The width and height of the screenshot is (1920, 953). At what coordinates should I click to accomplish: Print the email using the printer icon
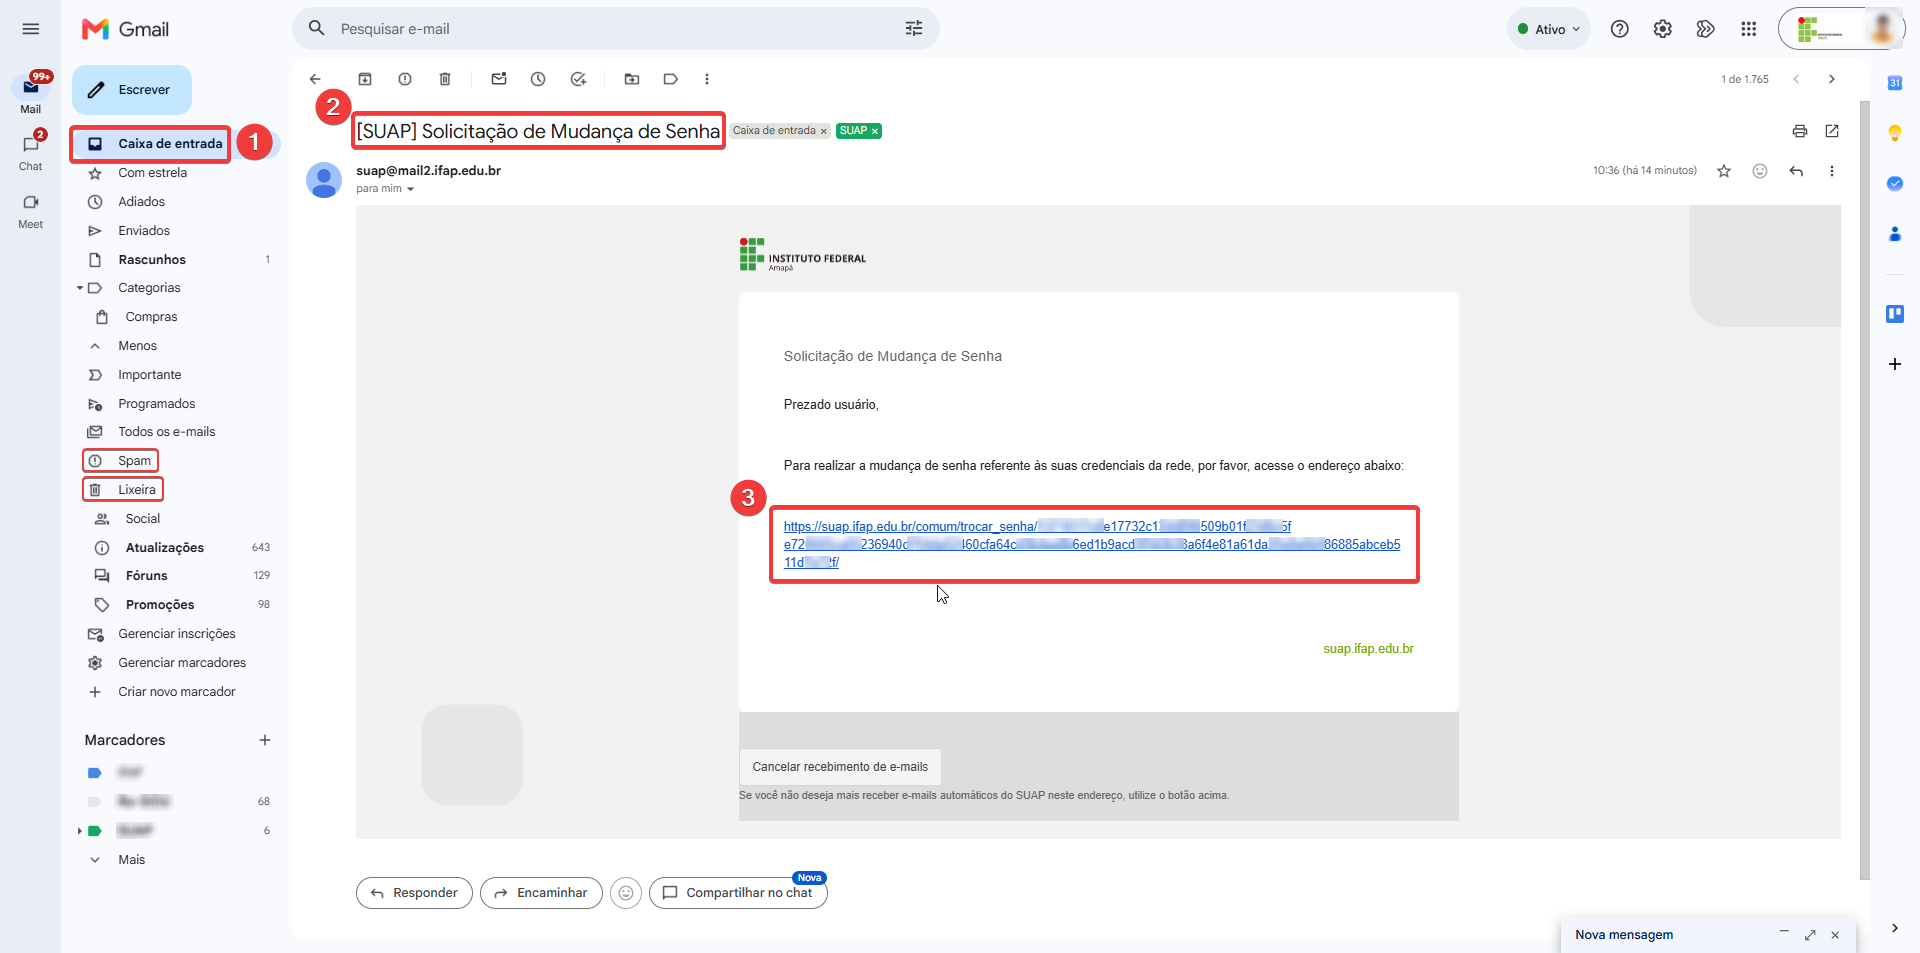[x=1800, y=131]
